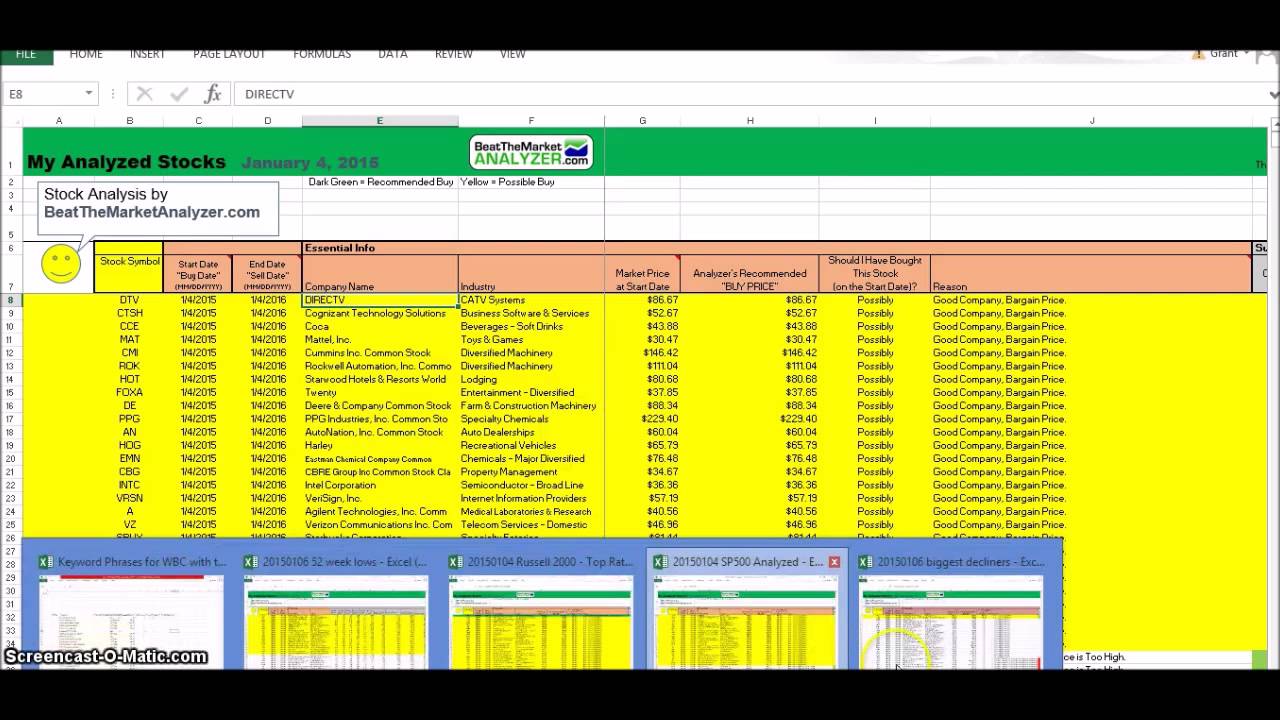The height and width of the screenshot is (720, 1280).
Task: Select the Market Price at Start Date header
Action: pos(642,273)
